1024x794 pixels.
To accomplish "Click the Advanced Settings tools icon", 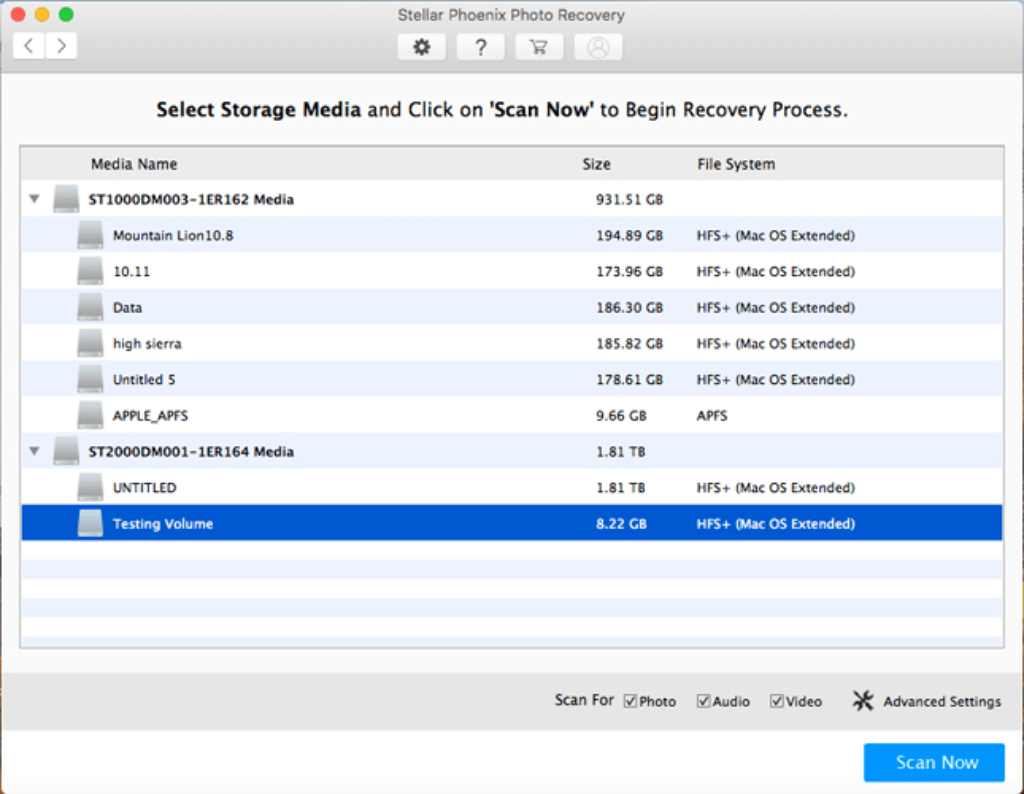I will tap(863, 701).
